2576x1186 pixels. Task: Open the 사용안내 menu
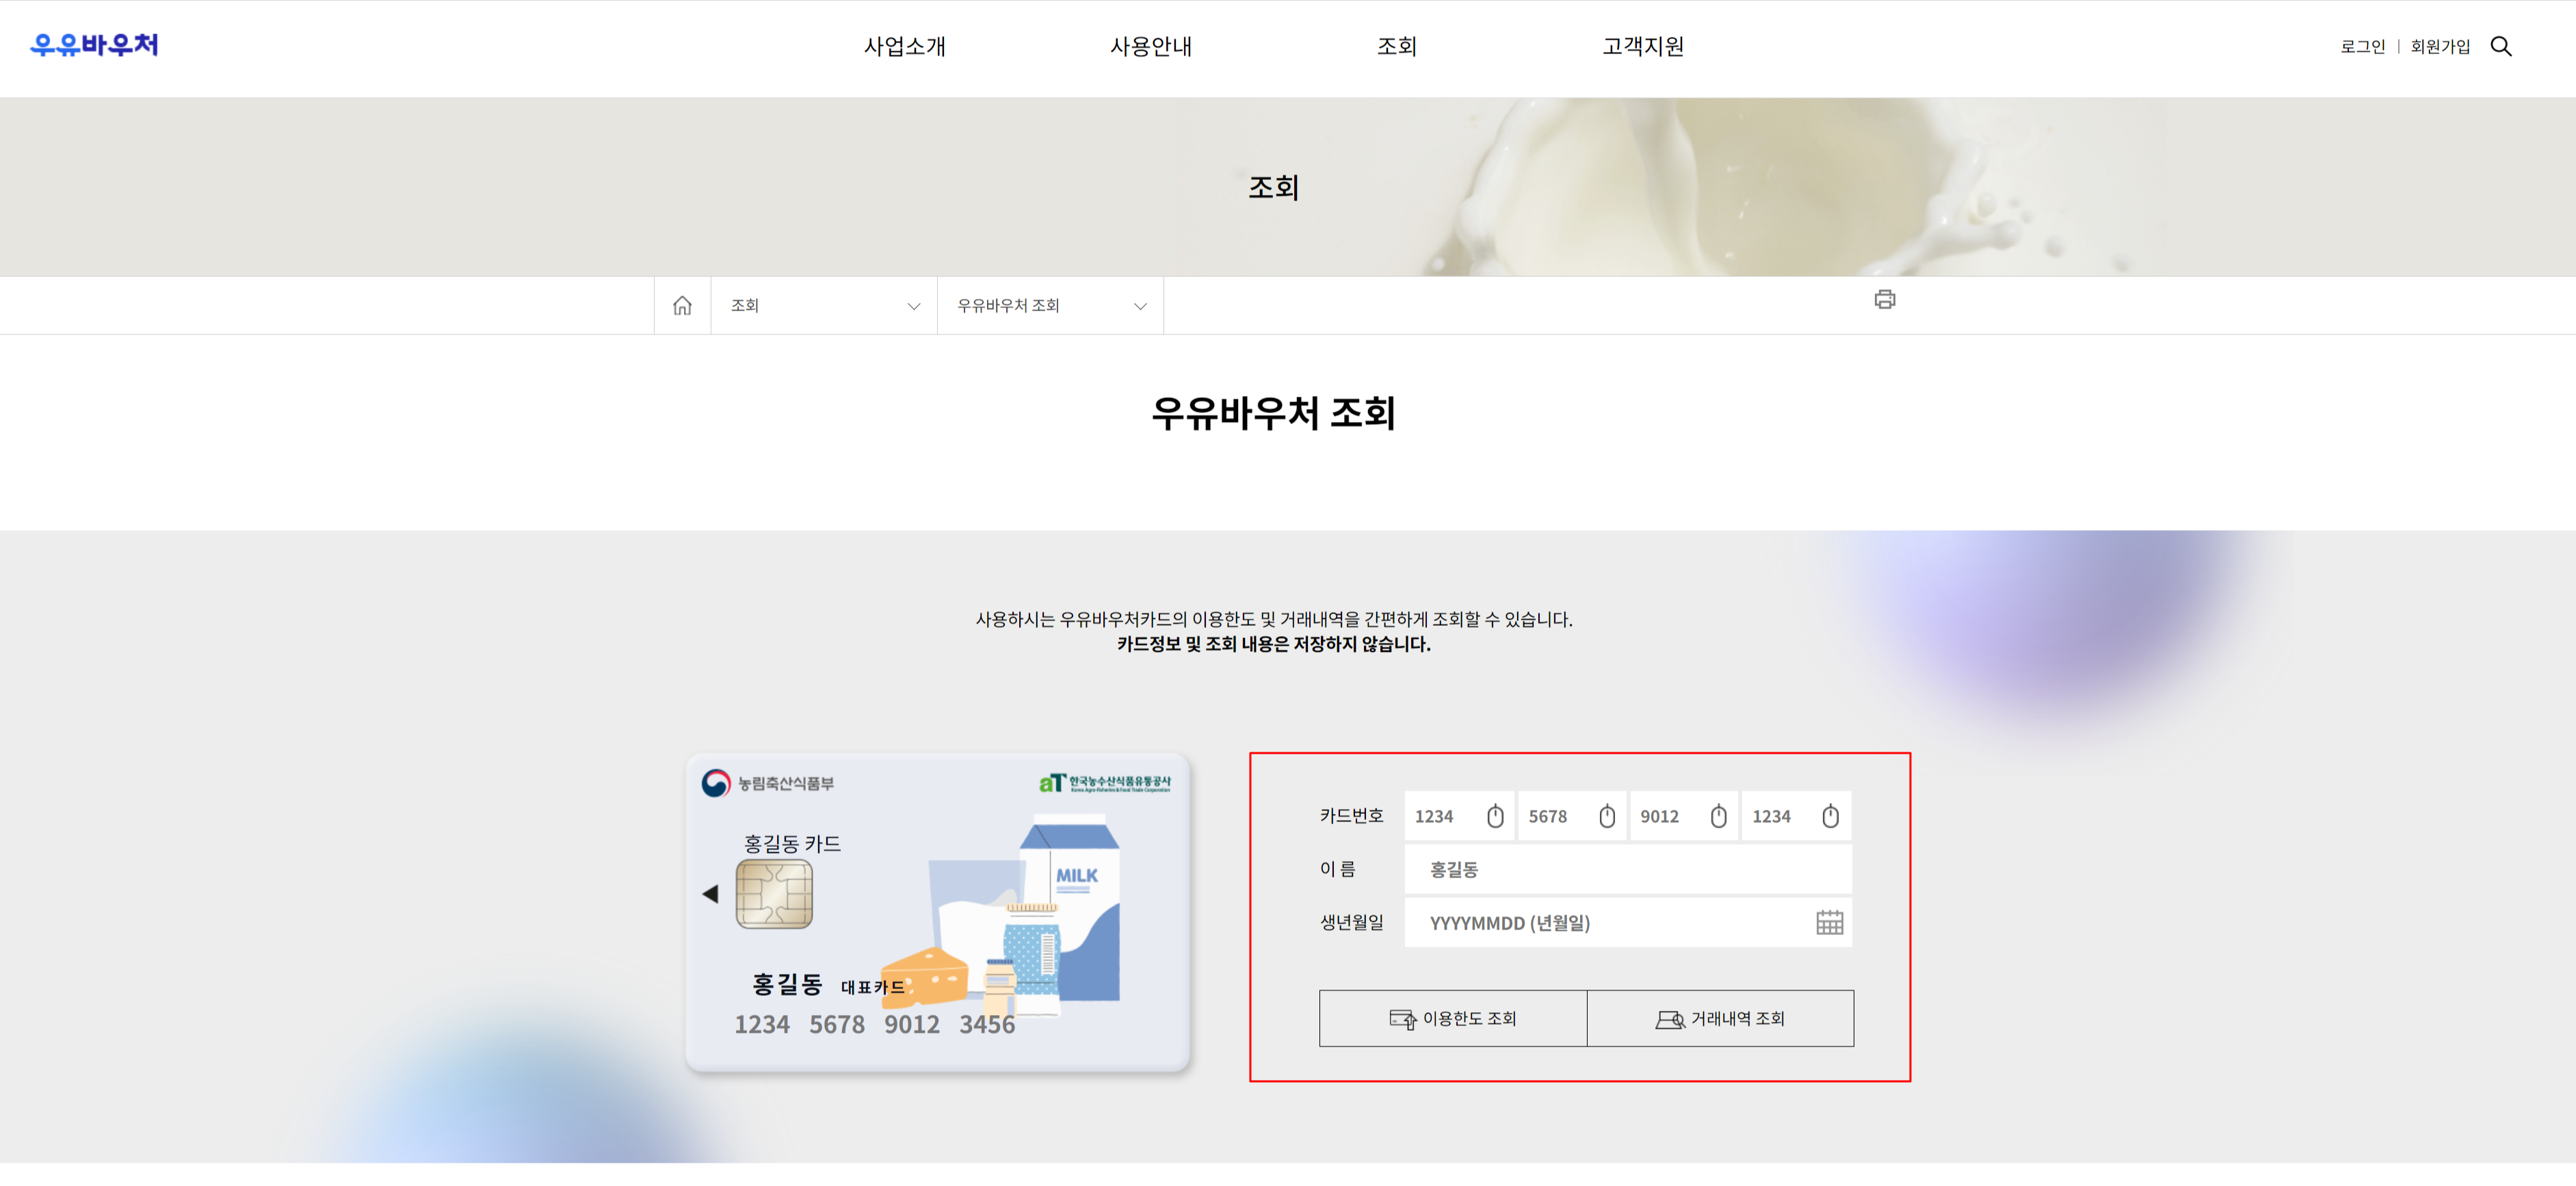tap(1150, 46)
